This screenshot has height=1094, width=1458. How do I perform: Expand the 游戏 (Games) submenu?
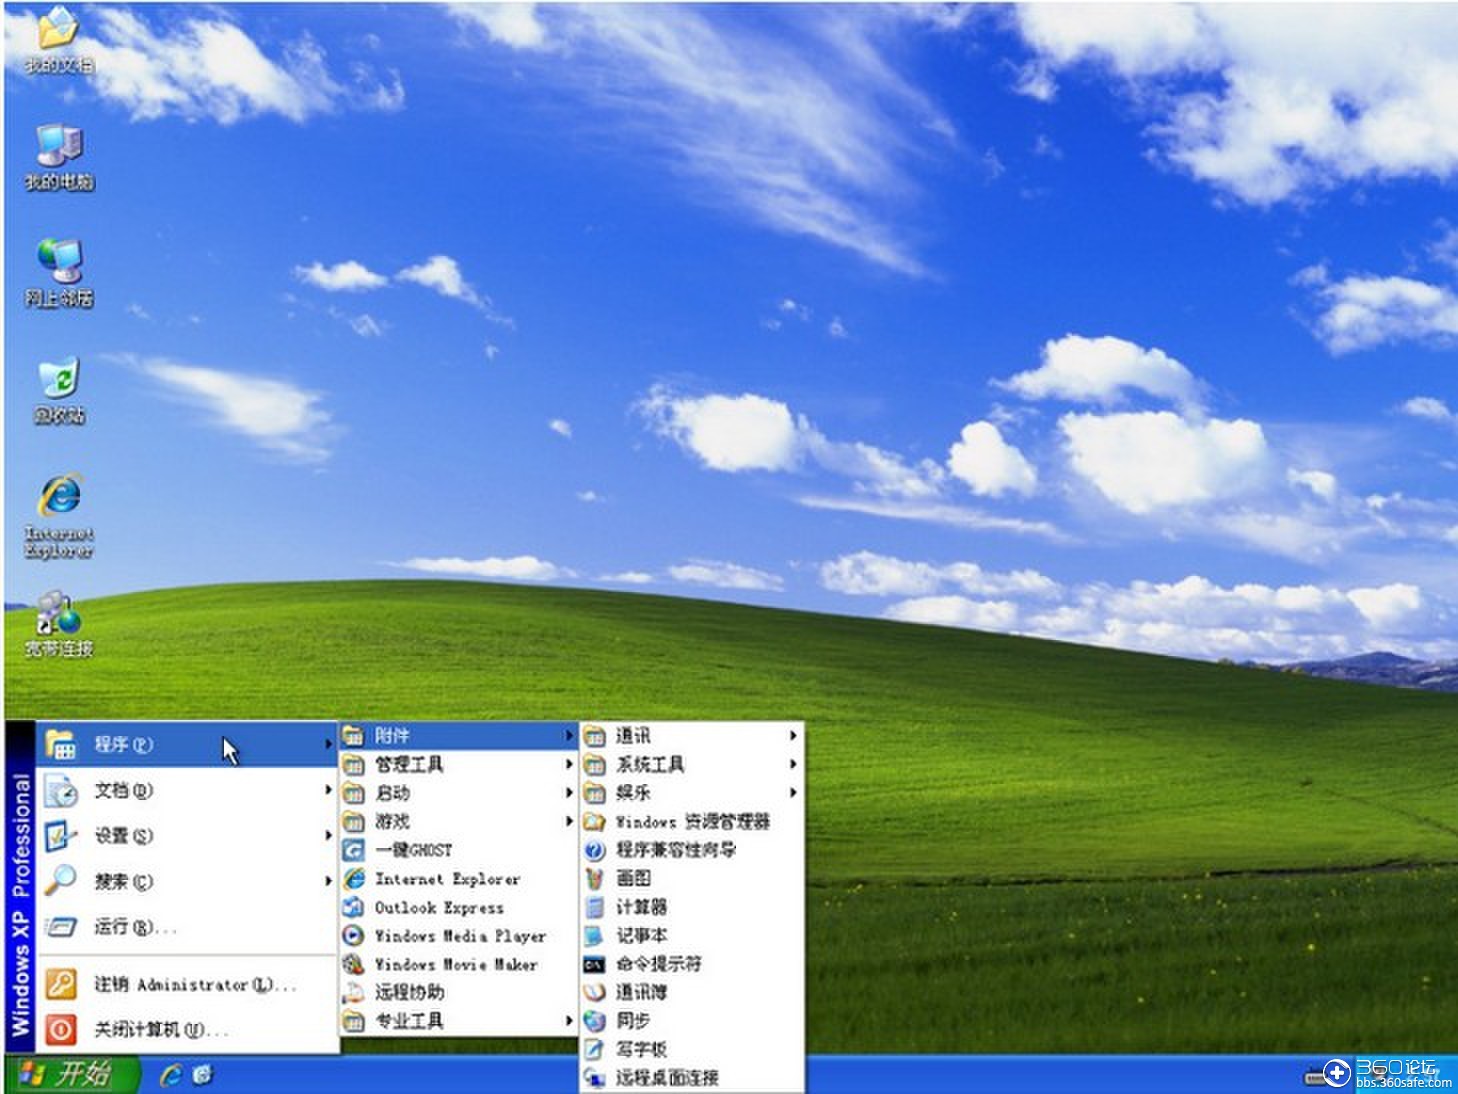(x=394, y=821)
